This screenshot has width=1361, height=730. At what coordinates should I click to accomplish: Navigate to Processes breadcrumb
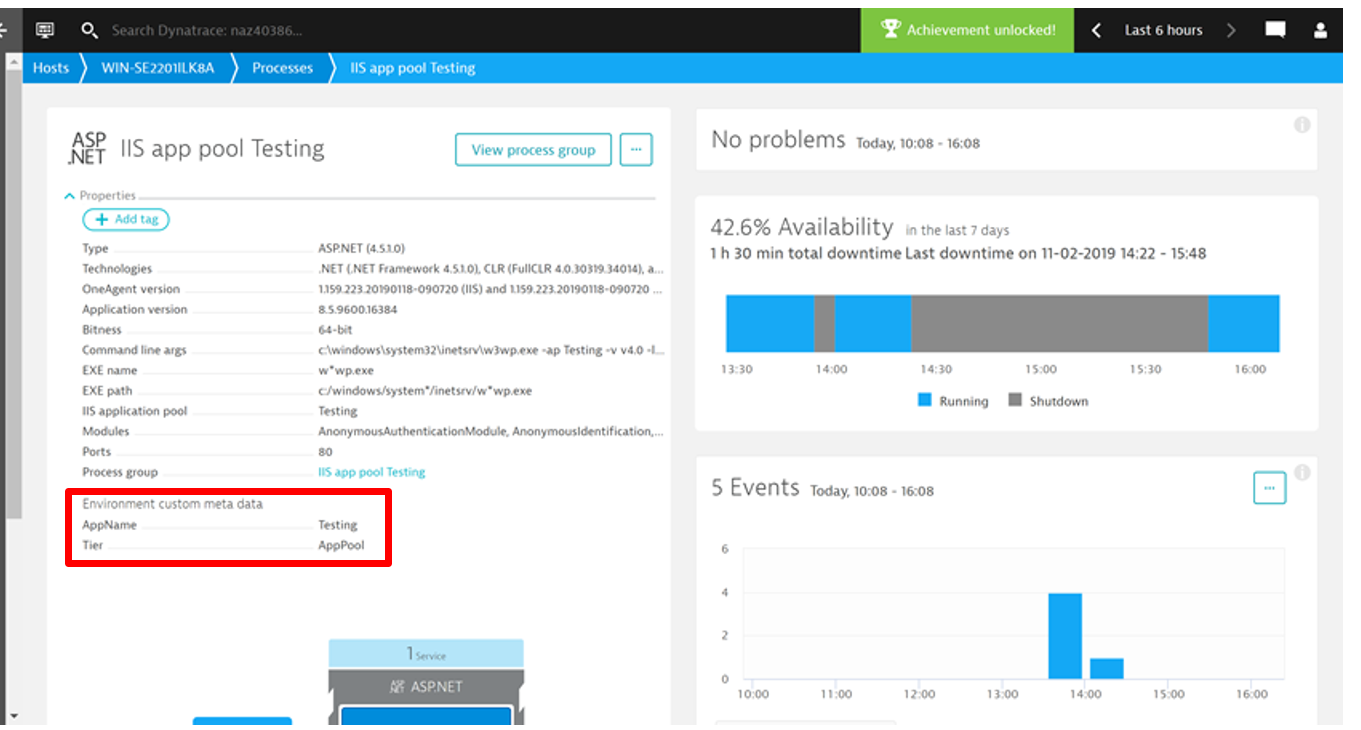(282, 68)
